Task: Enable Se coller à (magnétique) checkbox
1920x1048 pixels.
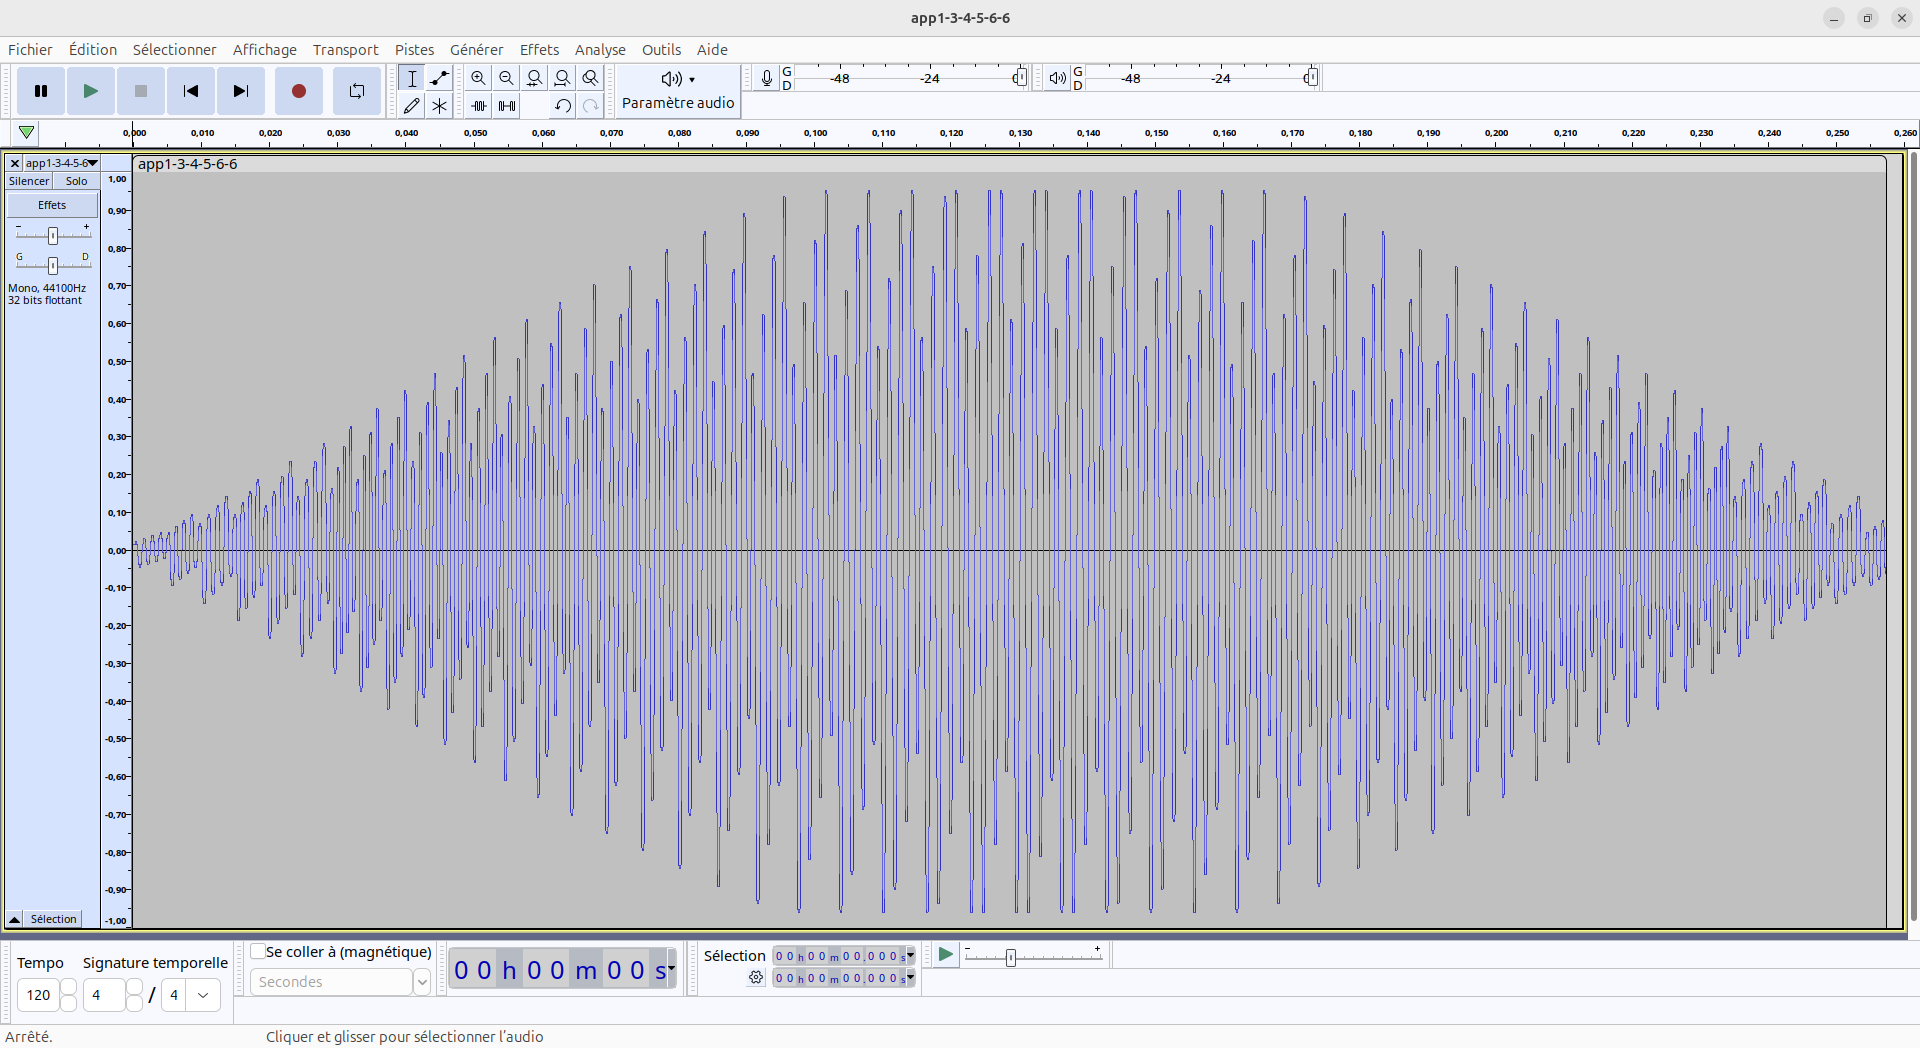Action: pos(258,951)
